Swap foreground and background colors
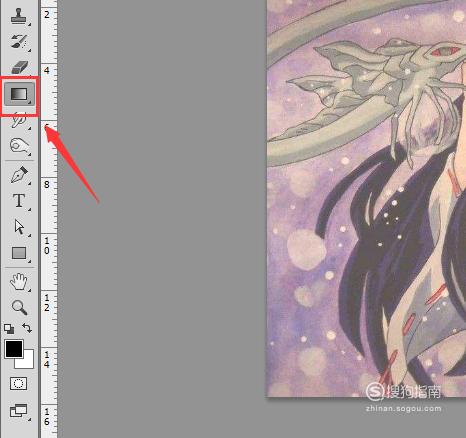This screenshot has height=438, width=466. coord(27,328)
